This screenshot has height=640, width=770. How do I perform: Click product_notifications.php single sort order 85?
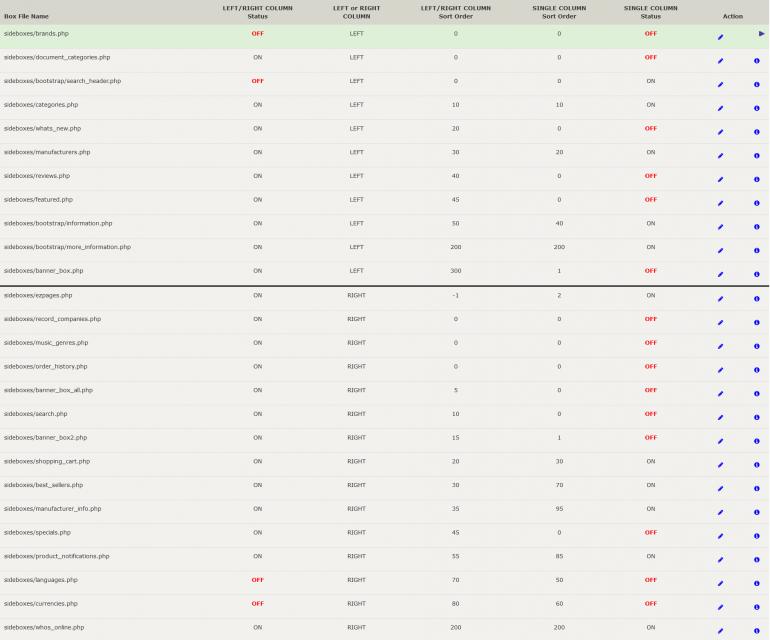pyautogui.click(x=559, y=556)
